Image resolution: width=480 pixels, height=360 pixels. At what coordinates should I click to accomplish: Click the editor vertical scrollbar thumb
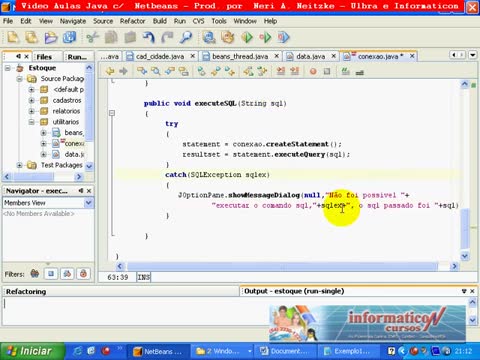(465, 228)
